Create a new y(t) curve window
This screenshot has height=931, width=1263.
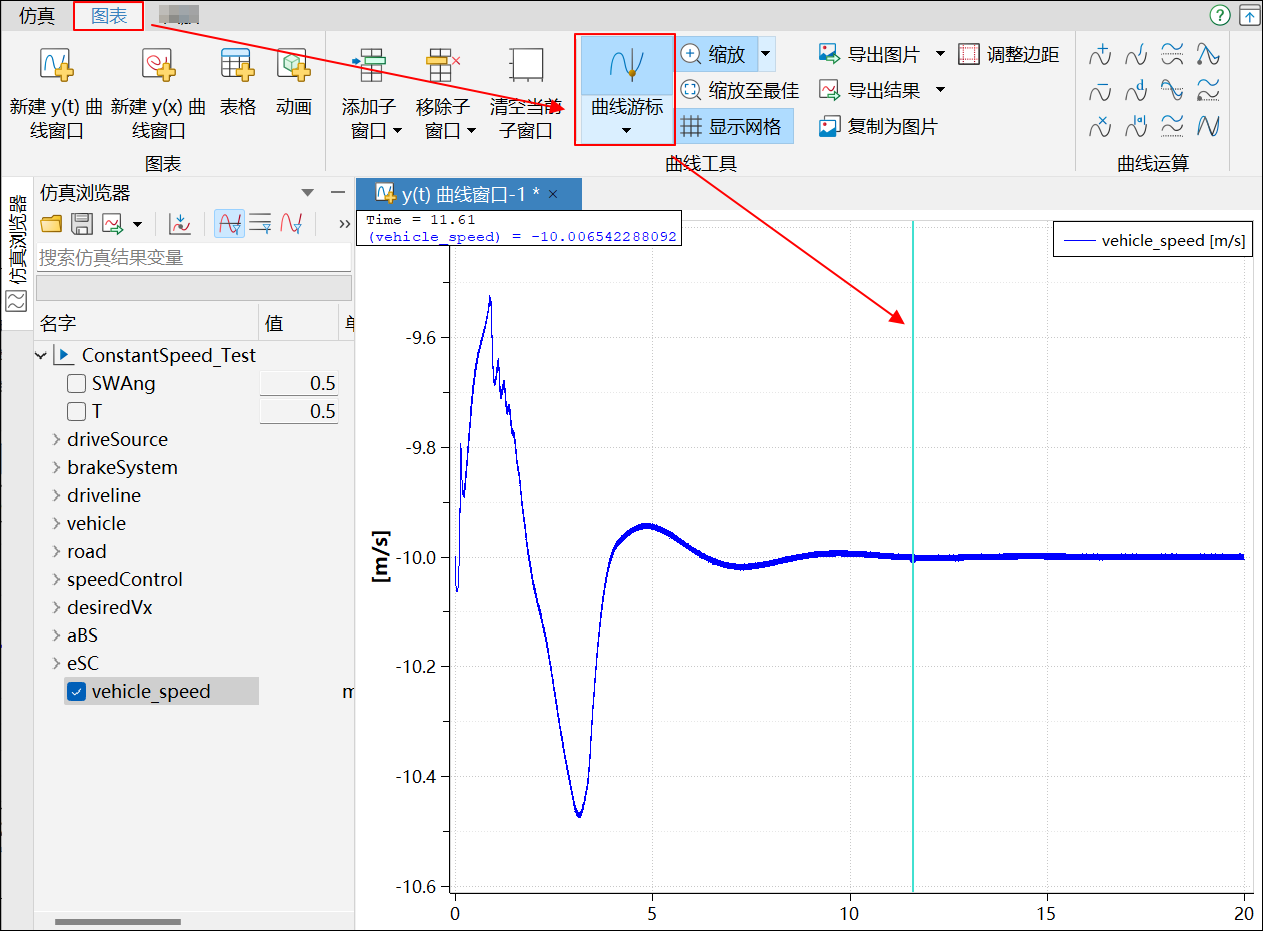point(56,88)
